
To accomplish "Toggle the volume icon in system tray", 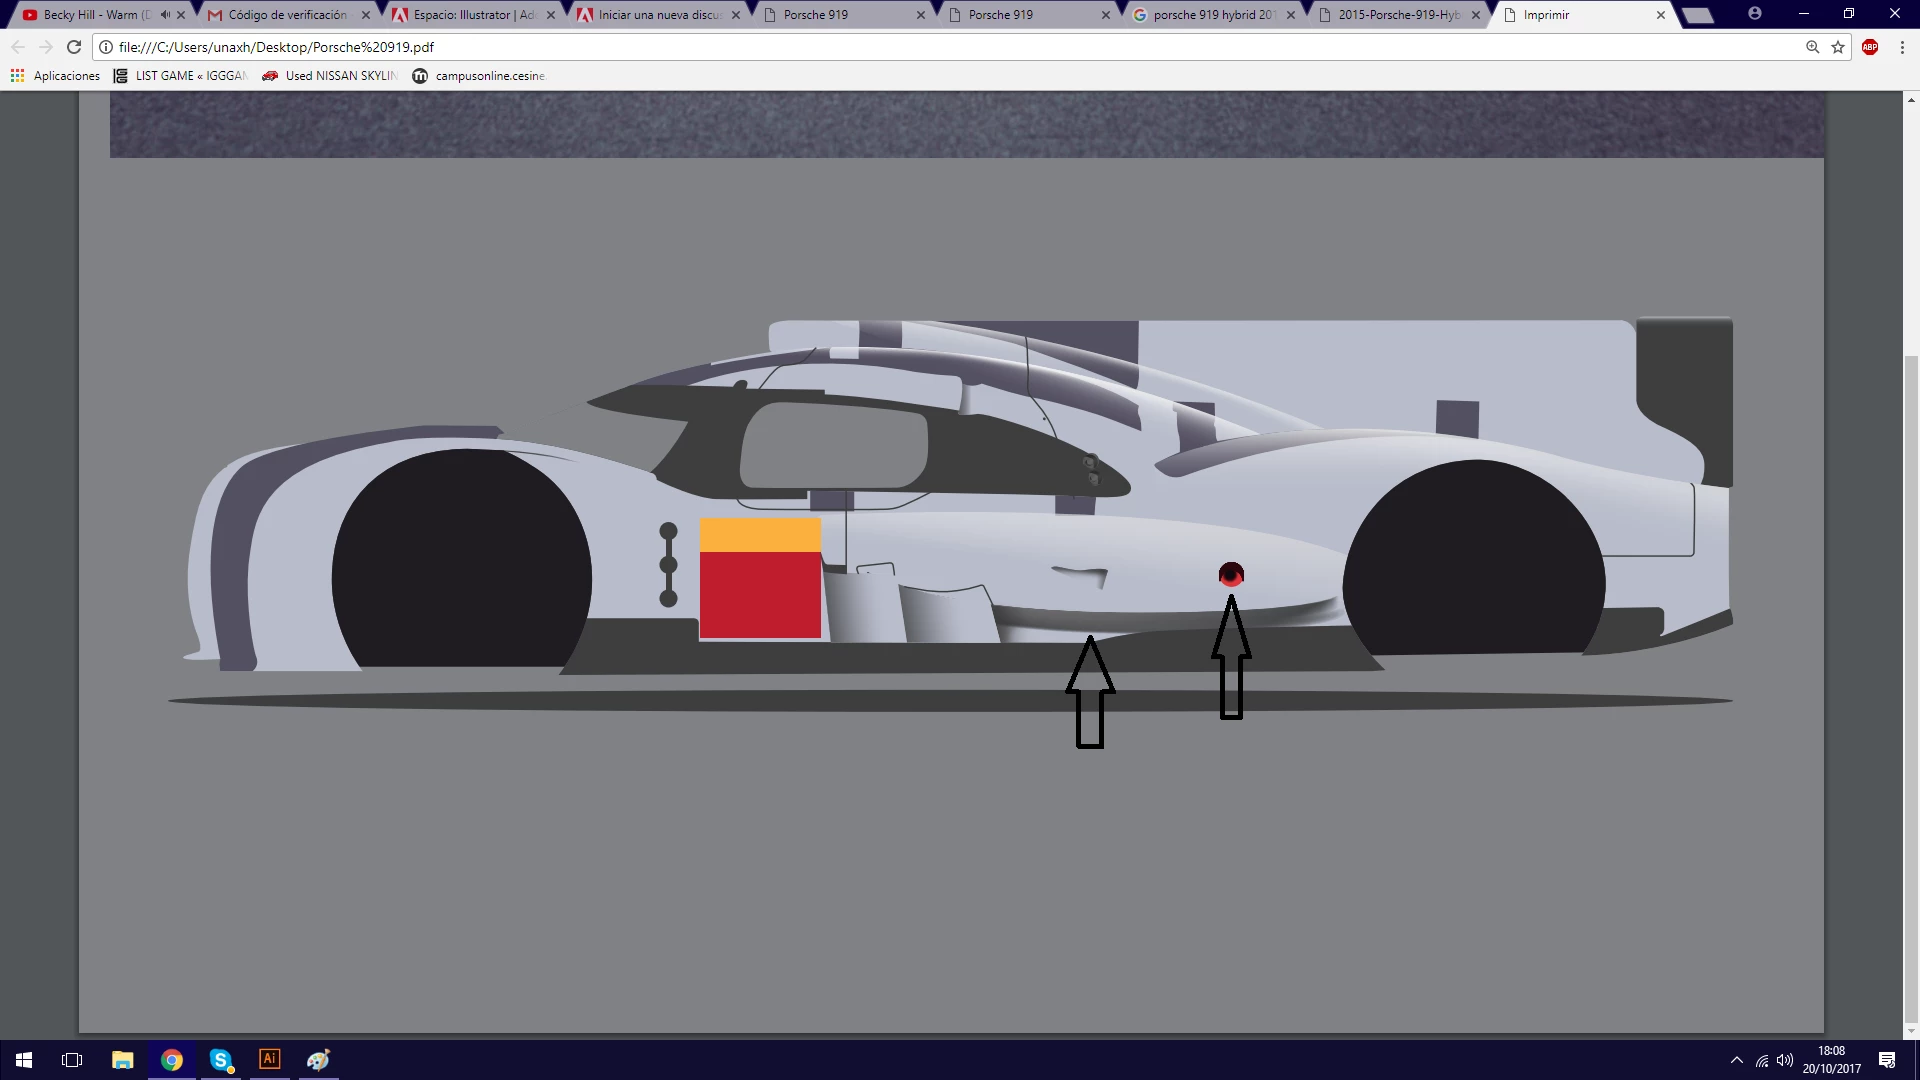I will coord(1785,1060).
